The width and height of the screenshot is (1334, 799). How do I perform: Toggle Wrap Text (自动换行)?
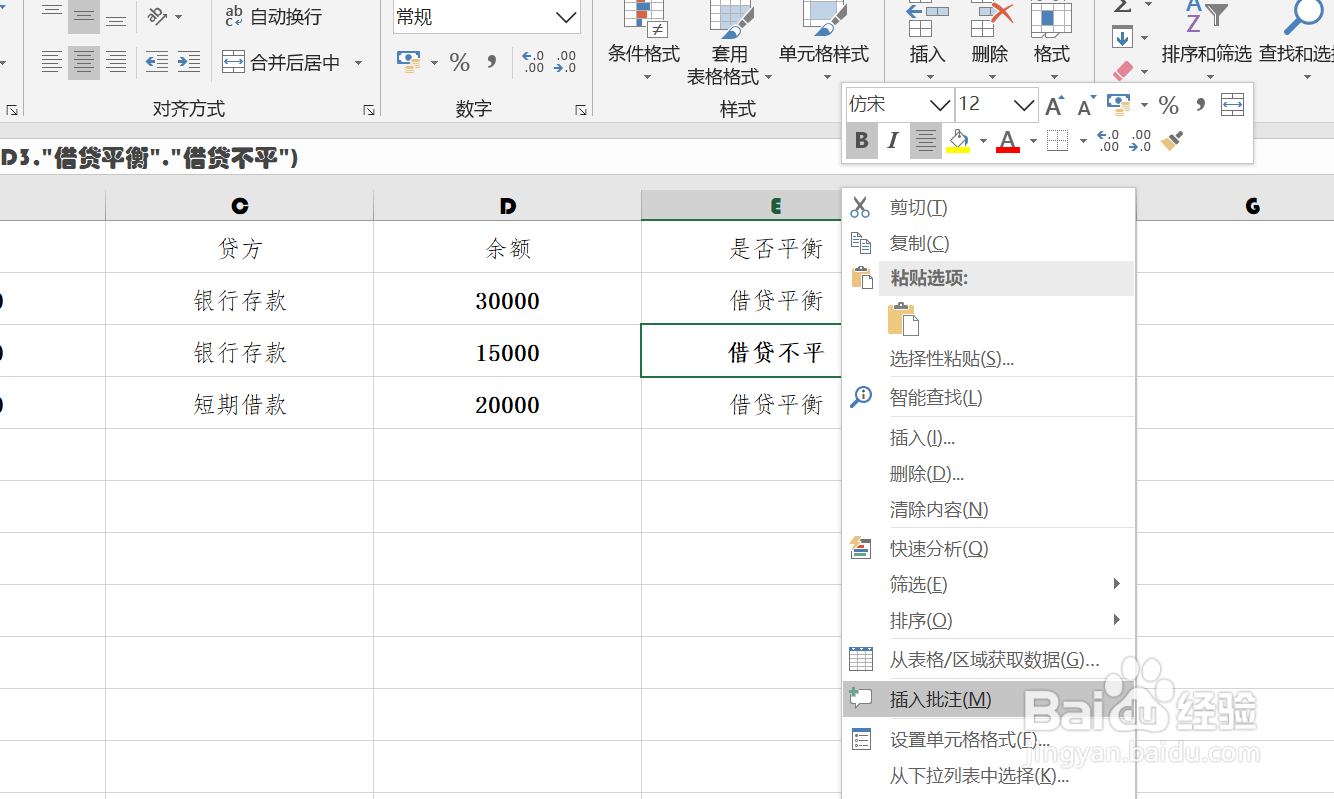(272, 16)
